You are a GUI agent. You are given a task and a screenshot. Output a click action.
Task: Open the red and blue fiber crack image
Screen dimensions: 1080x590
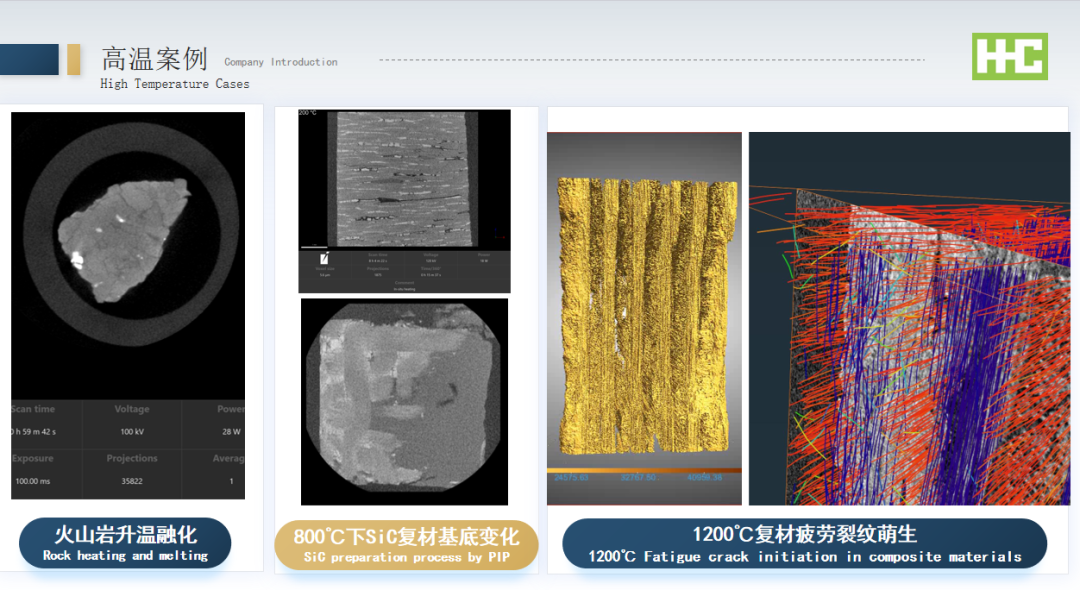(x=909, y=318)
